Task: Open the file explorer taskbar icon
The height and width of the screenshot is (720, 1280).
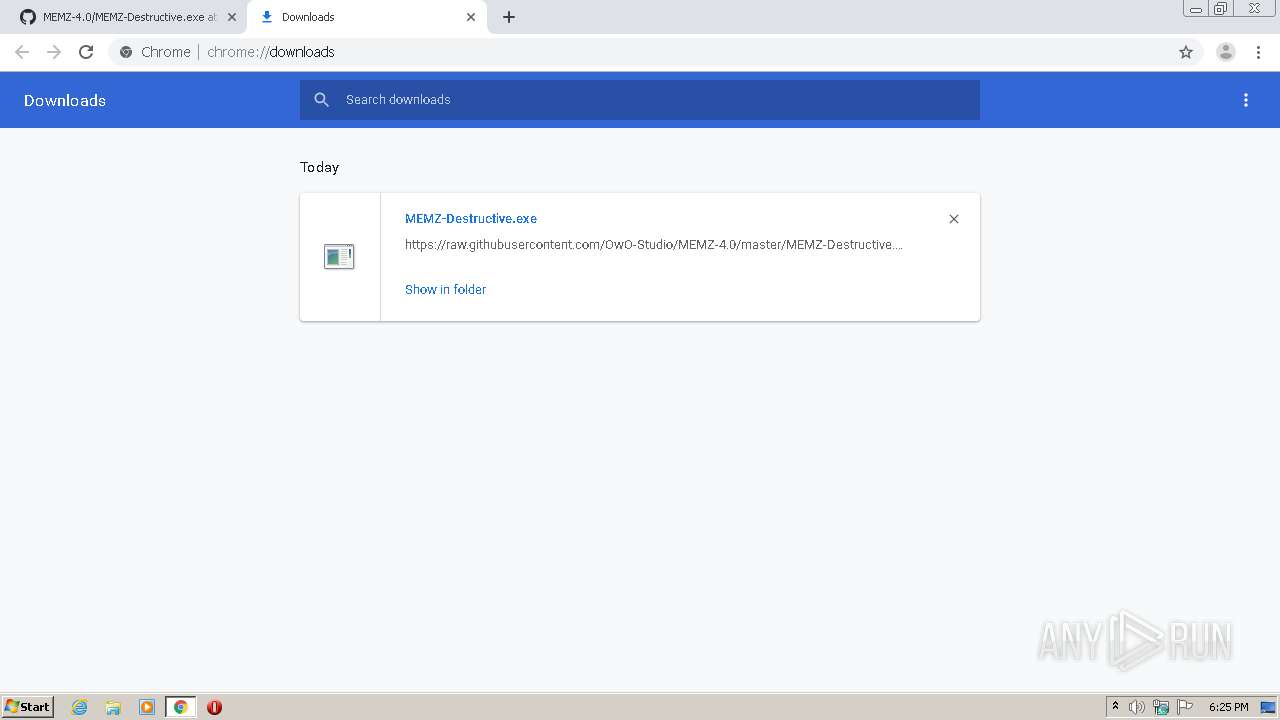Action: click(x=113, y=707)
